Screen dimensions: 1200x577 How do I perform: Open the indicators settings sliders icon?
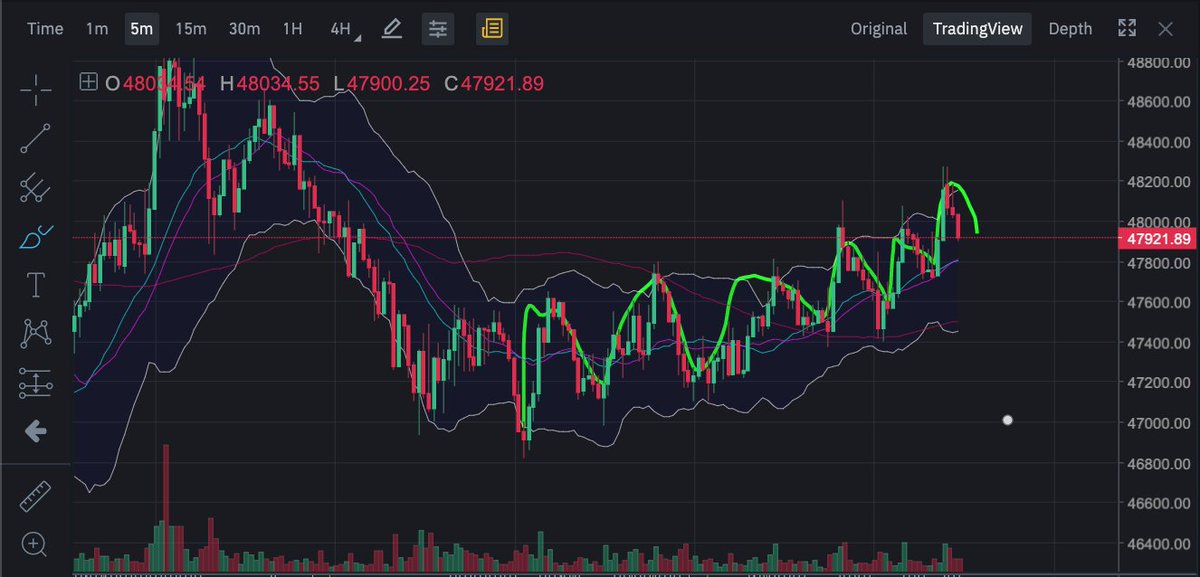[x=438, y=29]
